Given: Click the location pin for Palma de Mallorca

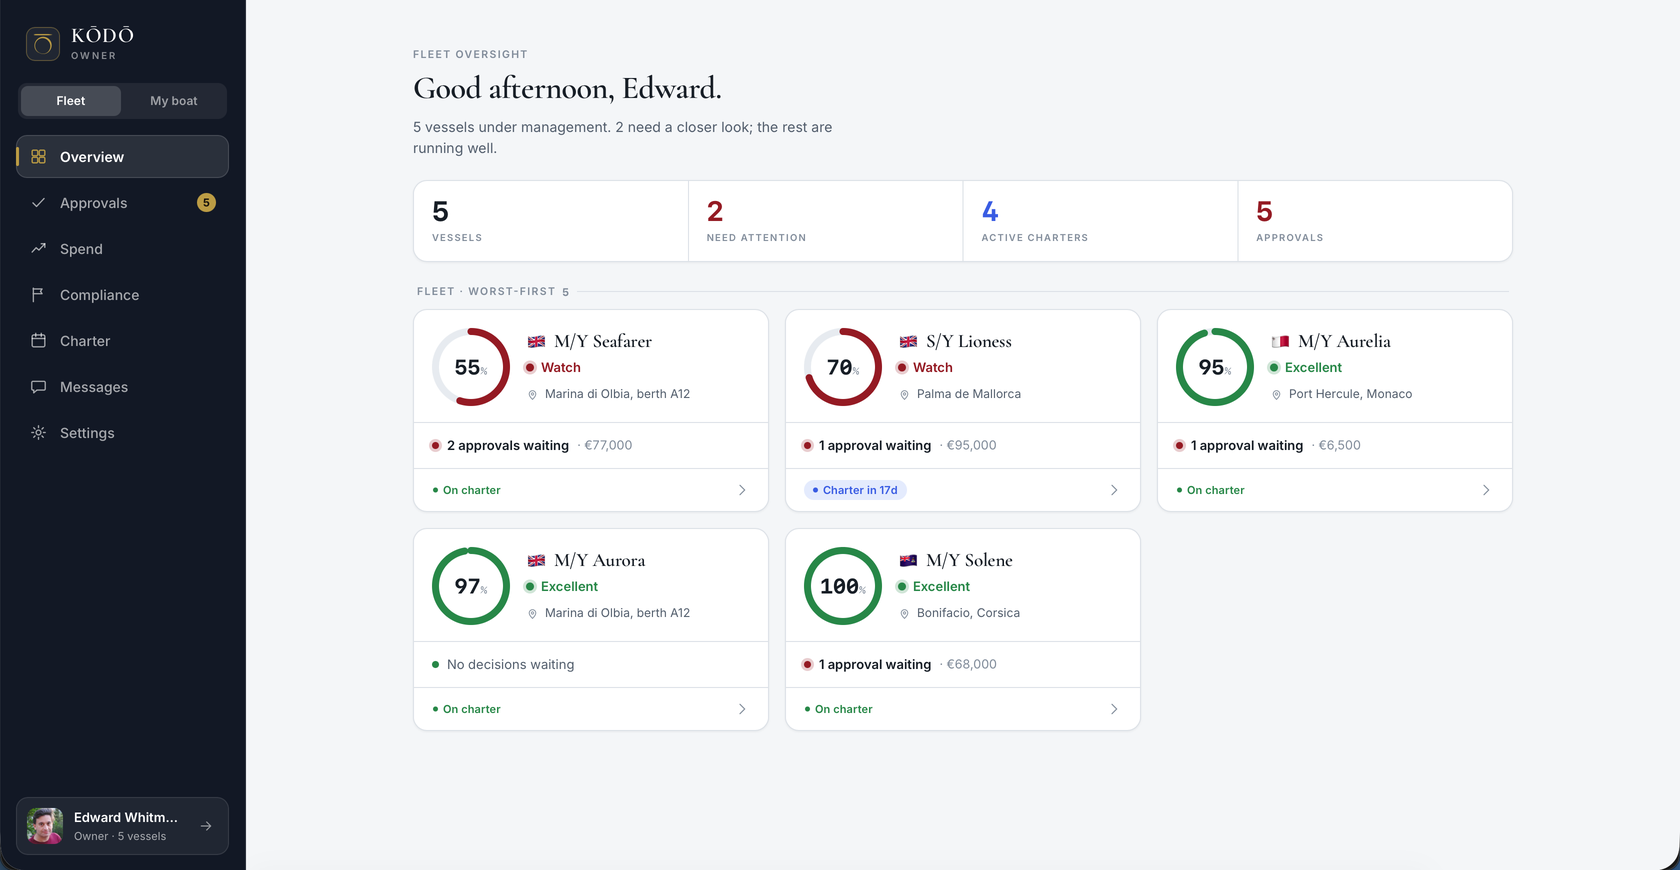Looking at the screenshot, I should 904,395.
